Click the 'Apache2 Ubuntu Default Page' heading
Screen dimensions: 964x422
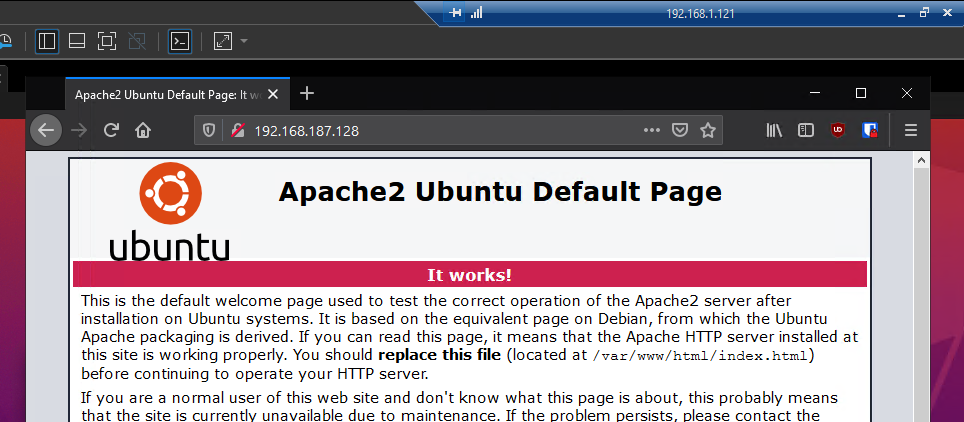tap(500, 192)
